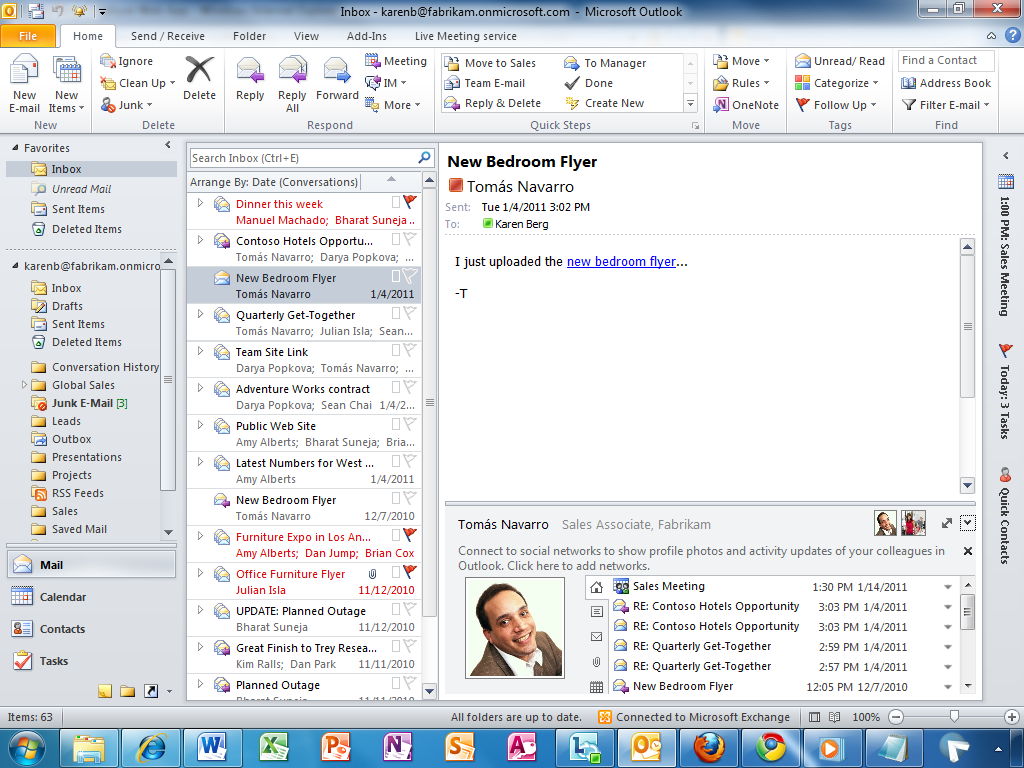Open Microsoft Word from the taskbar

click(x=211, y=748)
